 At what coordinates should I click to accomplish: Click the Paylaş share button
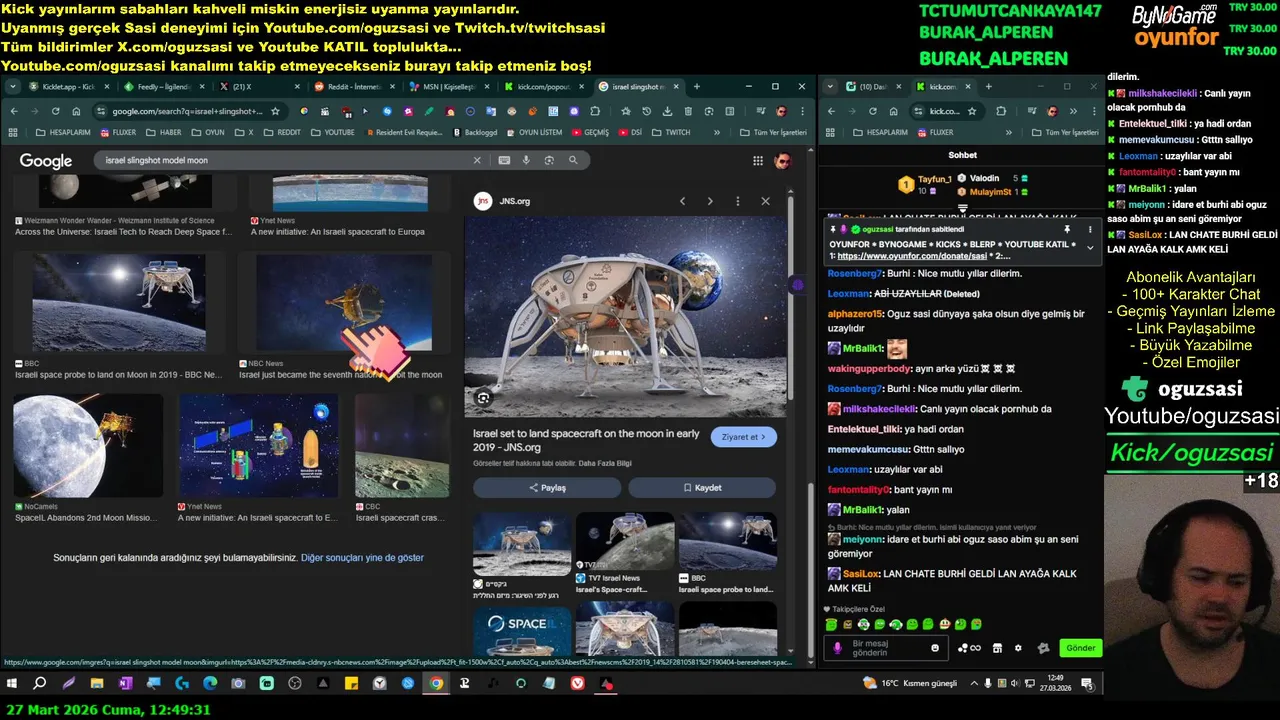(x=547, y=488)
